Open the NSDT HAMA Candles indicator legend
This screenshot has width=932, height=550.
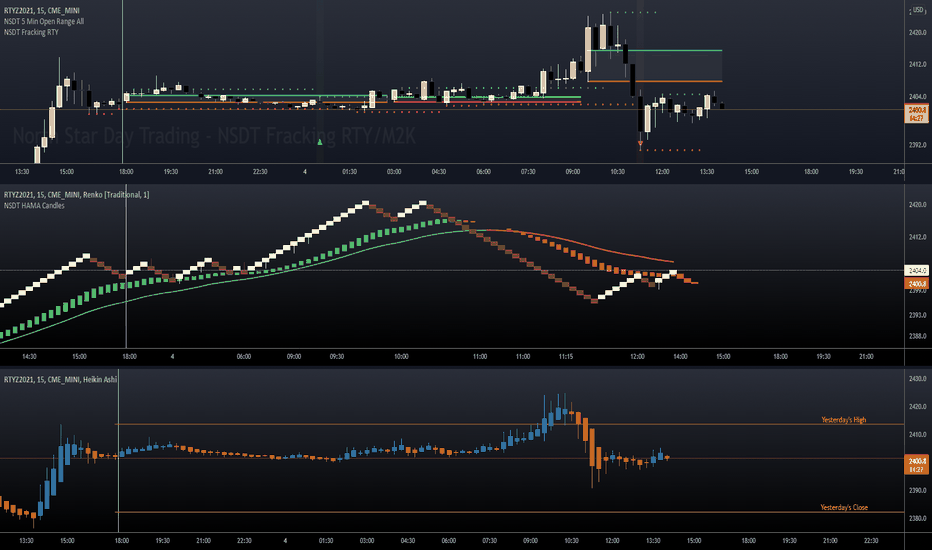pyautogui.click(x=34, y=206)
